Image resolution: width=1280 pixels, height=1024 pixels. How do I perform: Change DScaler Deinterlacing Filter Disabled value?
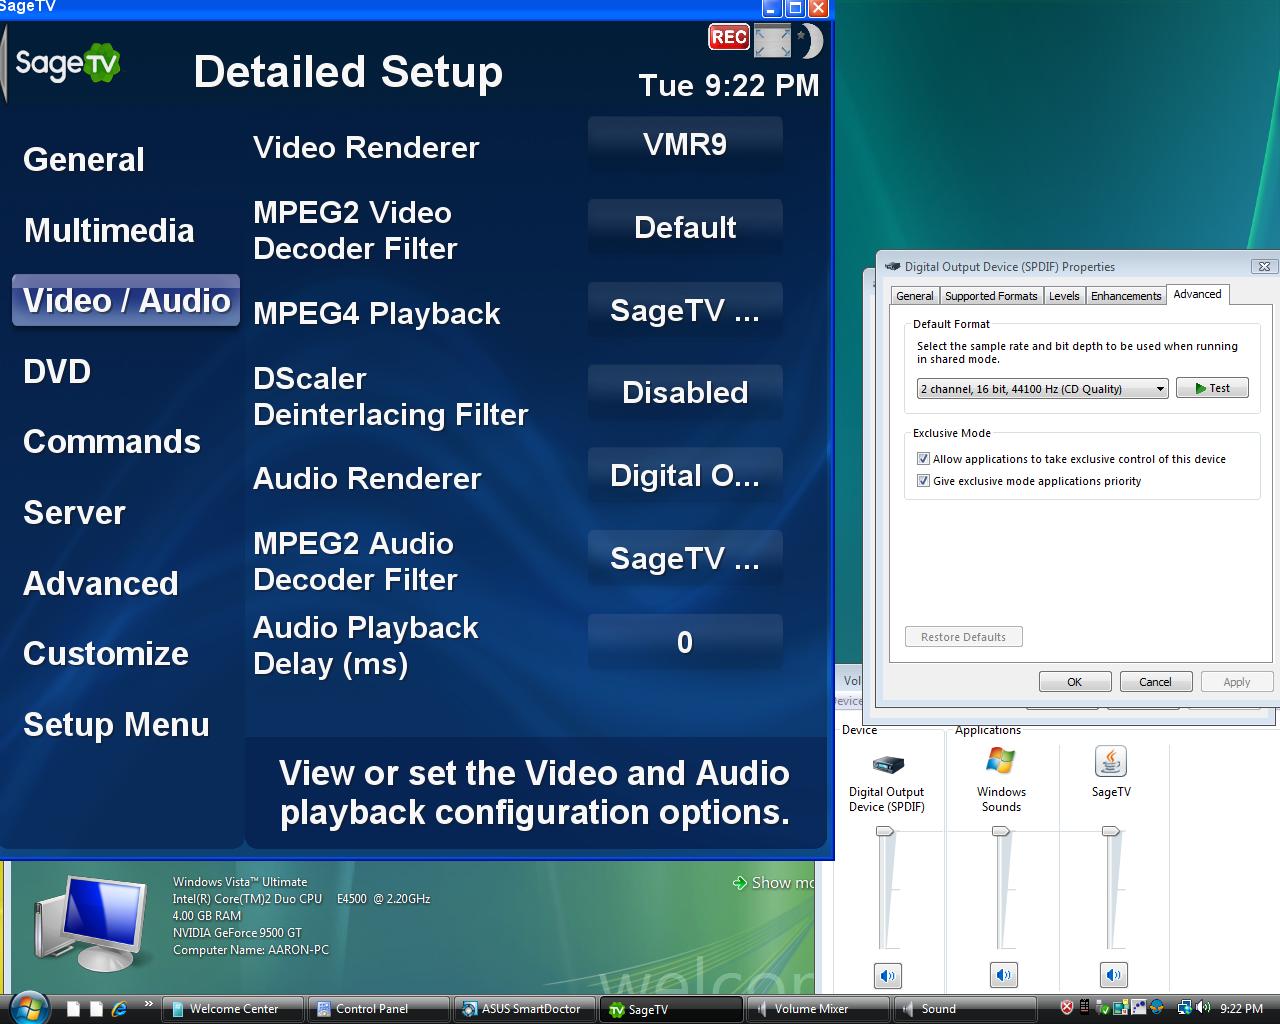tap(685, 393)
